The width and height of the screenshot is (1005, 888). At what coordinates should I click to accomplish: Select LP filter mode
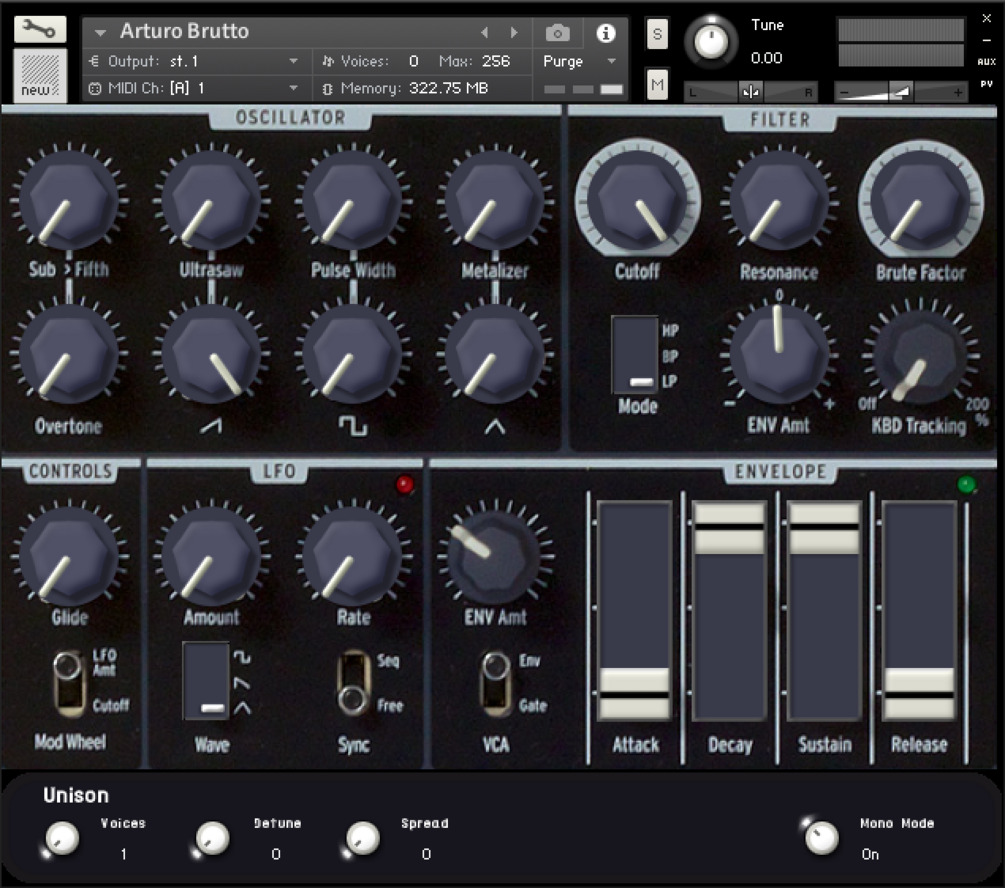tap(670, 381)
